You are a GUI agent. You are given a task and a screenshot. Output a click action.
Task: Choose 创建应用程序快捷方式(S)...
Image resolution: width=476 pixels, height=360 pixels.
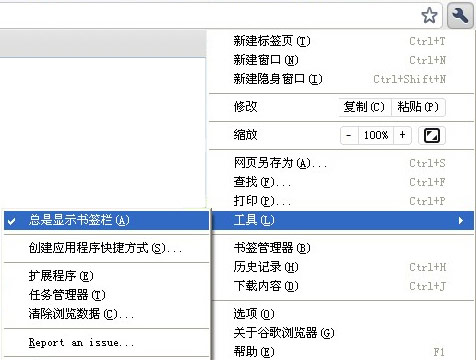coord(106,248)
